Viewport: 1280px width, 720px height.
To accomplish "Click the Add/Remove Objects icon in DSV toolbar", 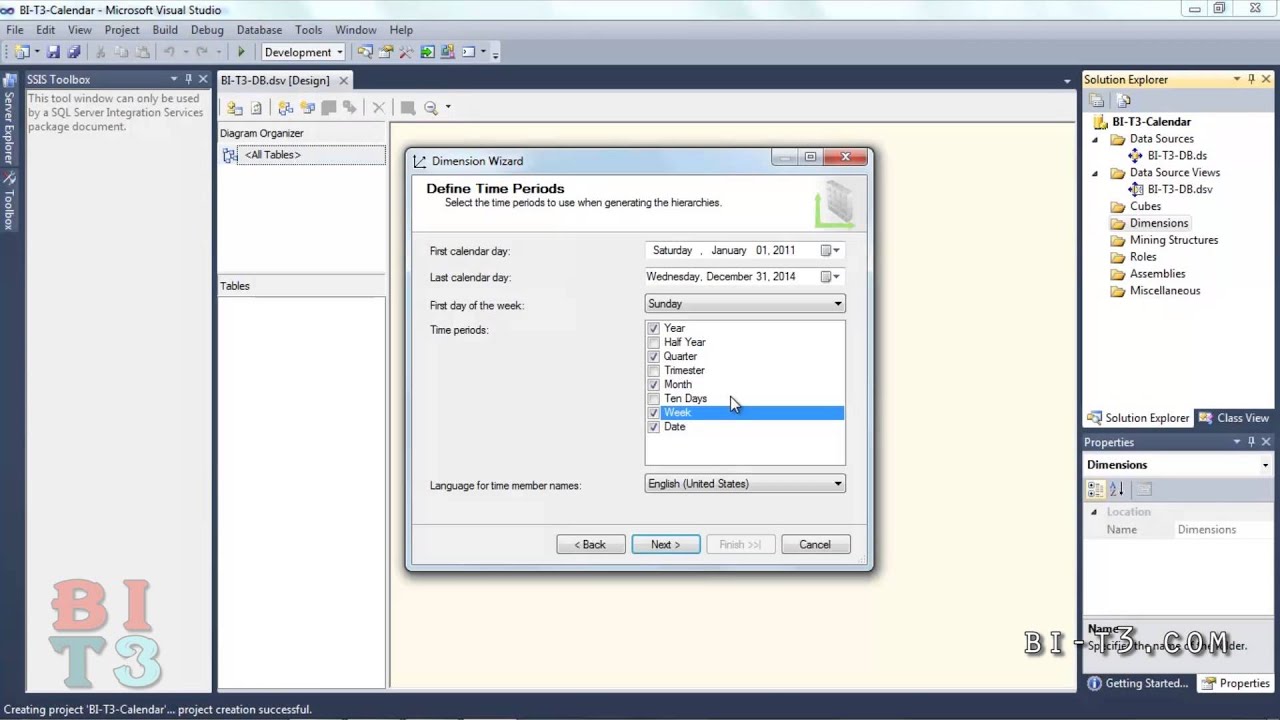I will click(x=234, y=108).
